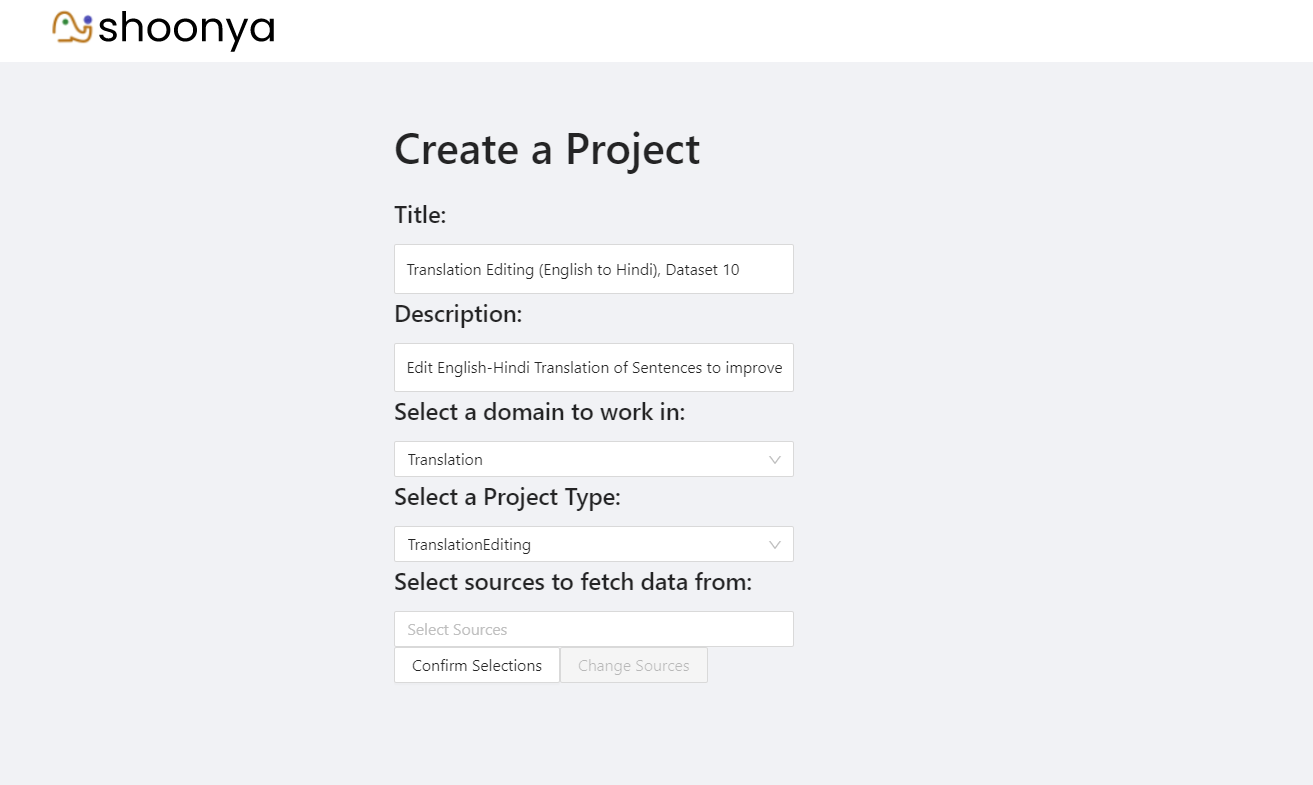Viewport: 1313px width, 785px height.
Task: Click the Select a domain to work in label
Action: coord(539,412)
